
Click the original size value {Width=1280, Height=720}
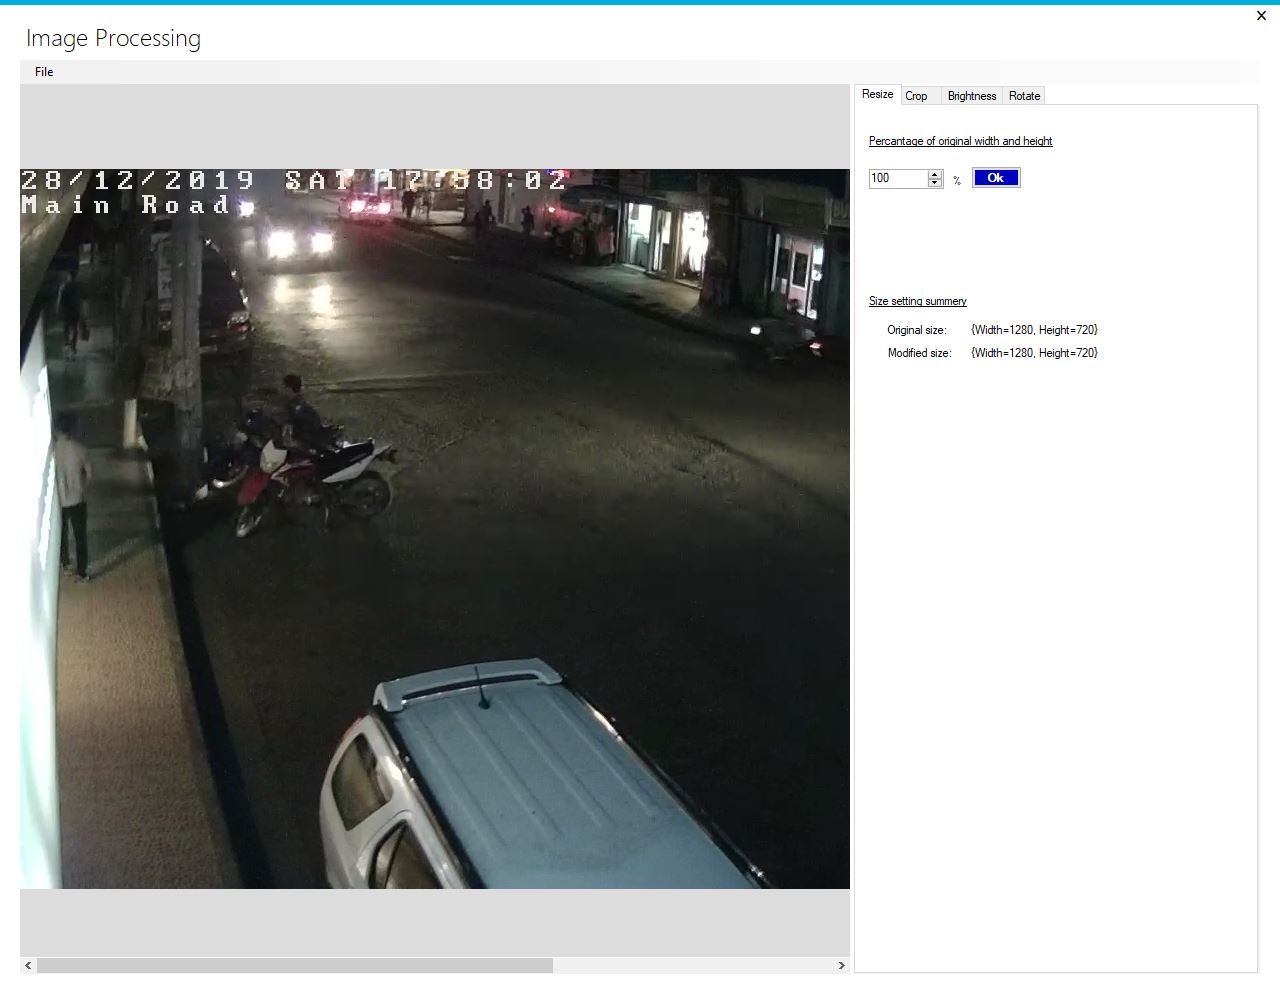pyautogui.click(x=1034, y=330)
